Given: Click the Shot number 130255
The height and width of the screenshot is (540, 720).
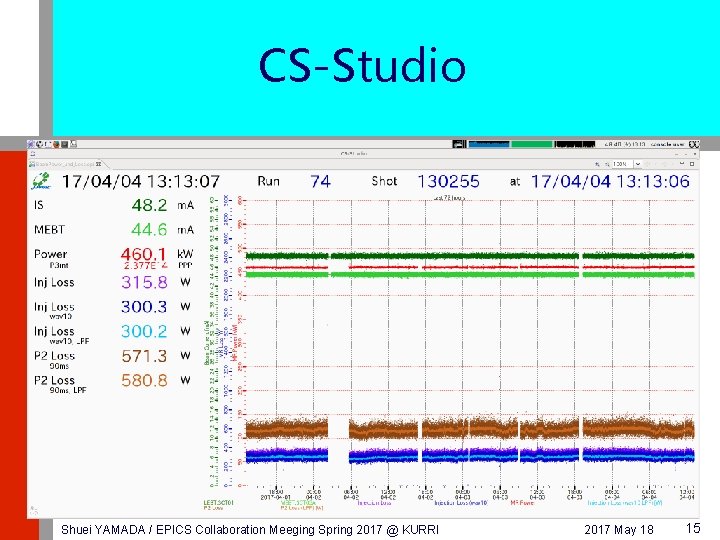Looking at the screenshot, I should tap(448, 181).
